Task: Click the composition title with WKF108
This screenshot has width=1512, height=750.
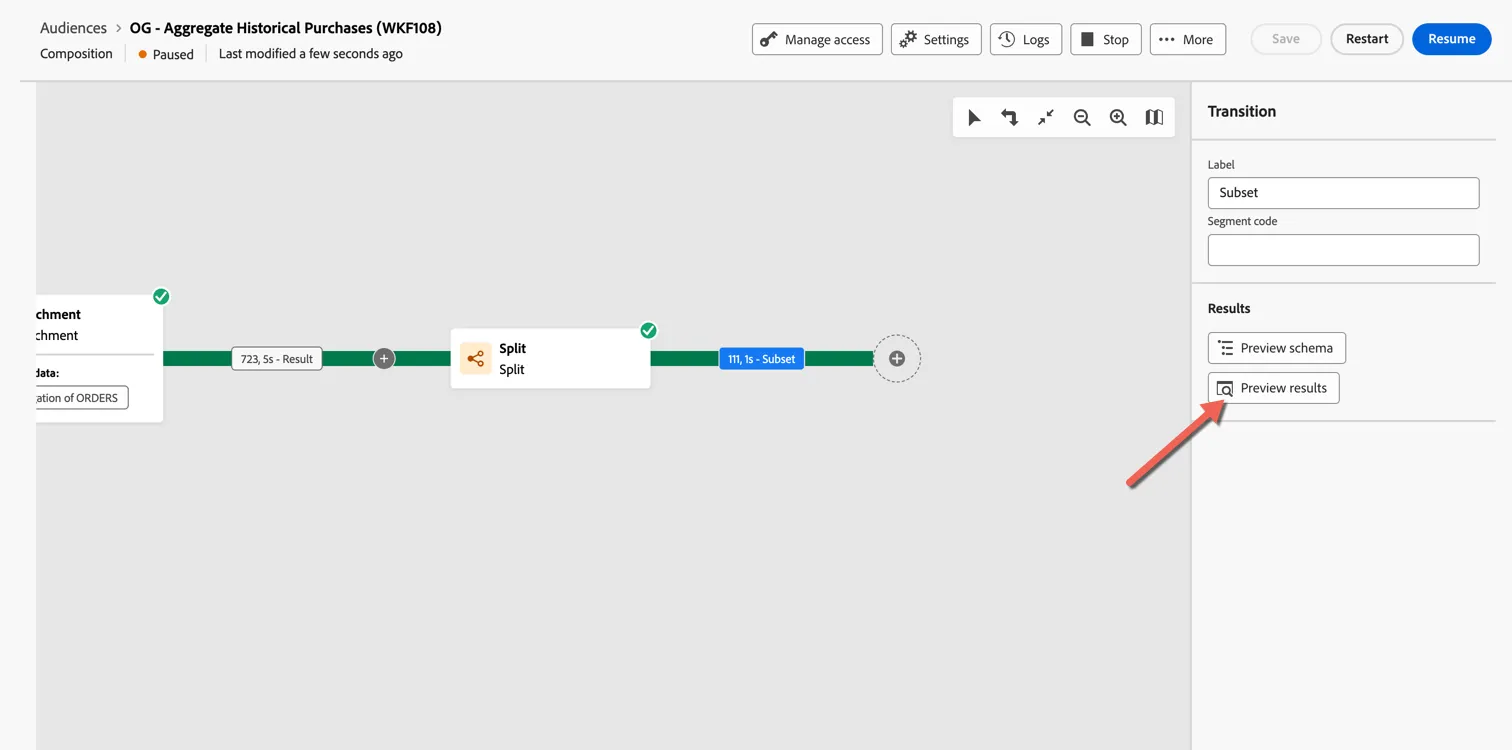Action: pyautogui.click(x=286, y=28)
